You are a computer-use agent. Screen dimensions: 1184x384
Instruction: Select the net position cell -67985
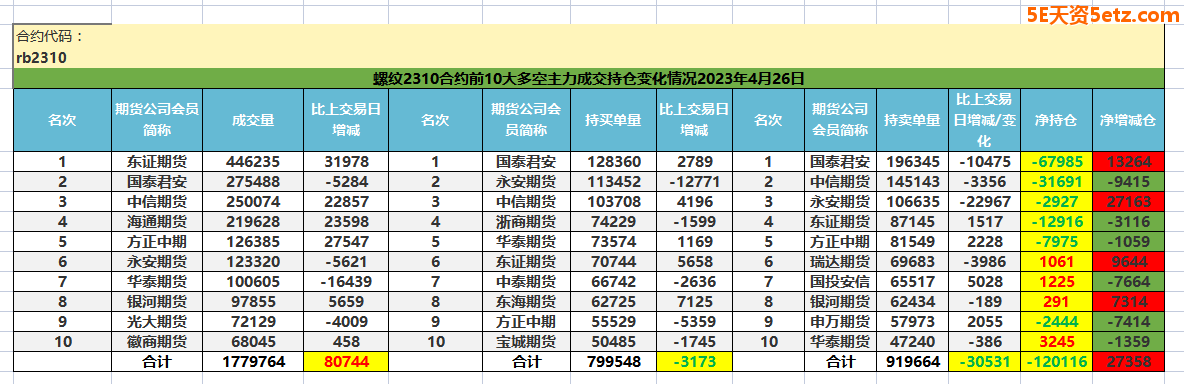click(1057, 161)
